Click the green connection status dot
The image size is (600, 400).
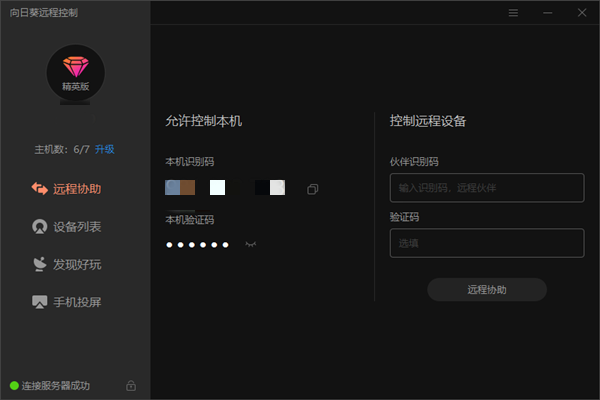pyautogui.click(x=14, y=385)
